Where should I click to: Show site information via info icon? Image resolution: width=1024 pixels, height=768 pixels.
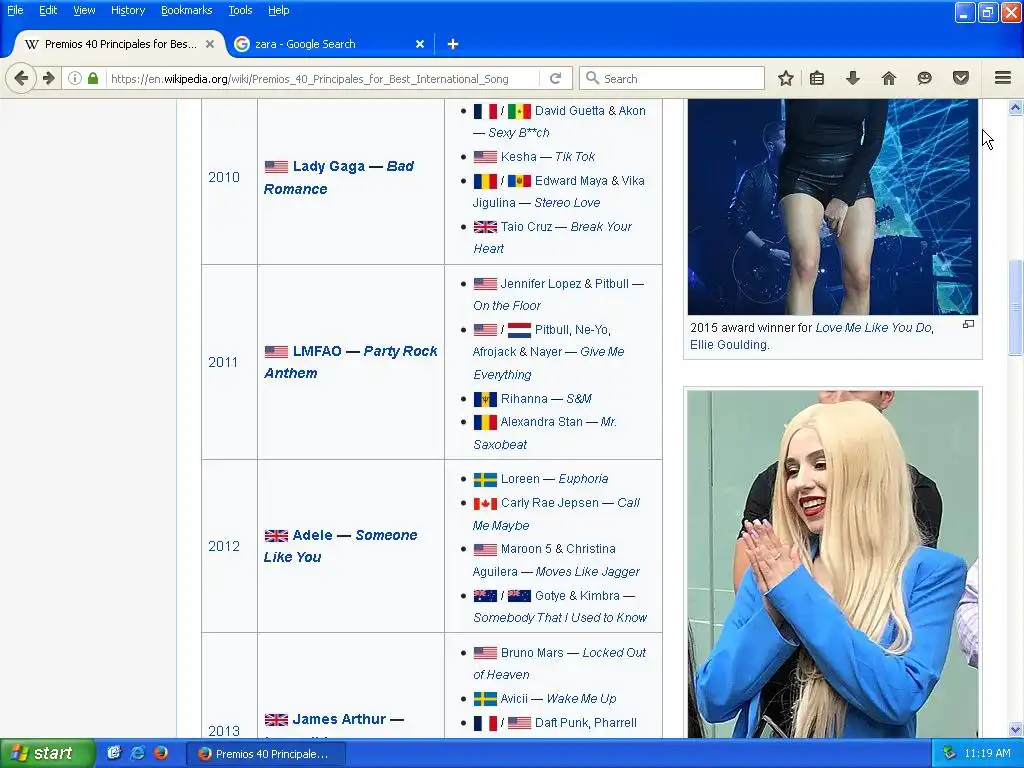(74, 78)
